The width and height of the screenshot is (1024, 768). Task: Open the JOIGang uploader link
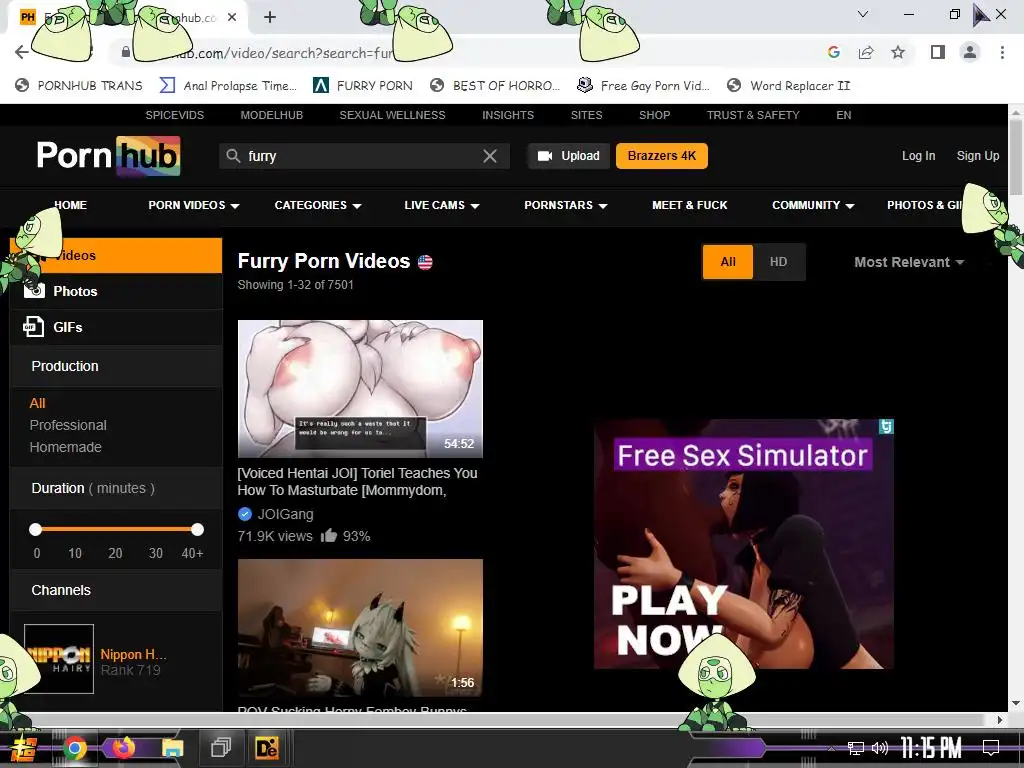click(x=285, y=514)
